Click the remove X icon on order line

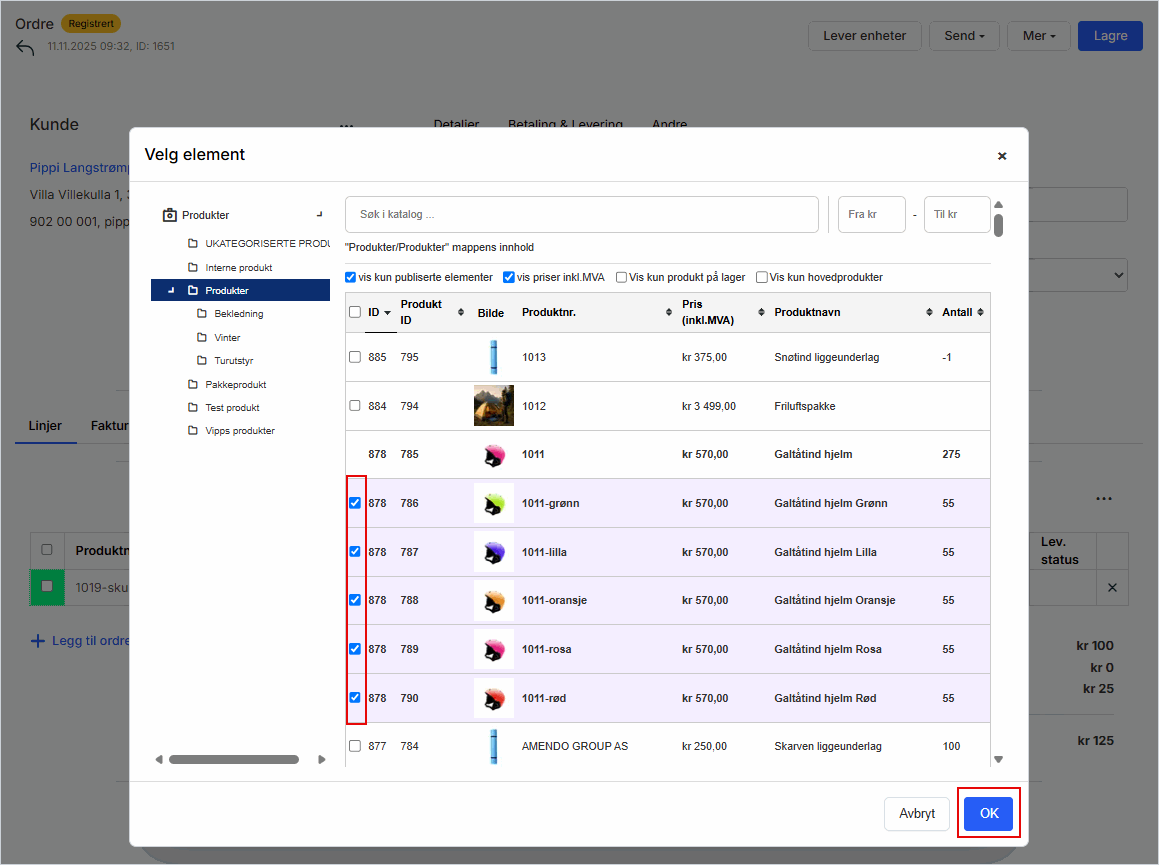1112,588
